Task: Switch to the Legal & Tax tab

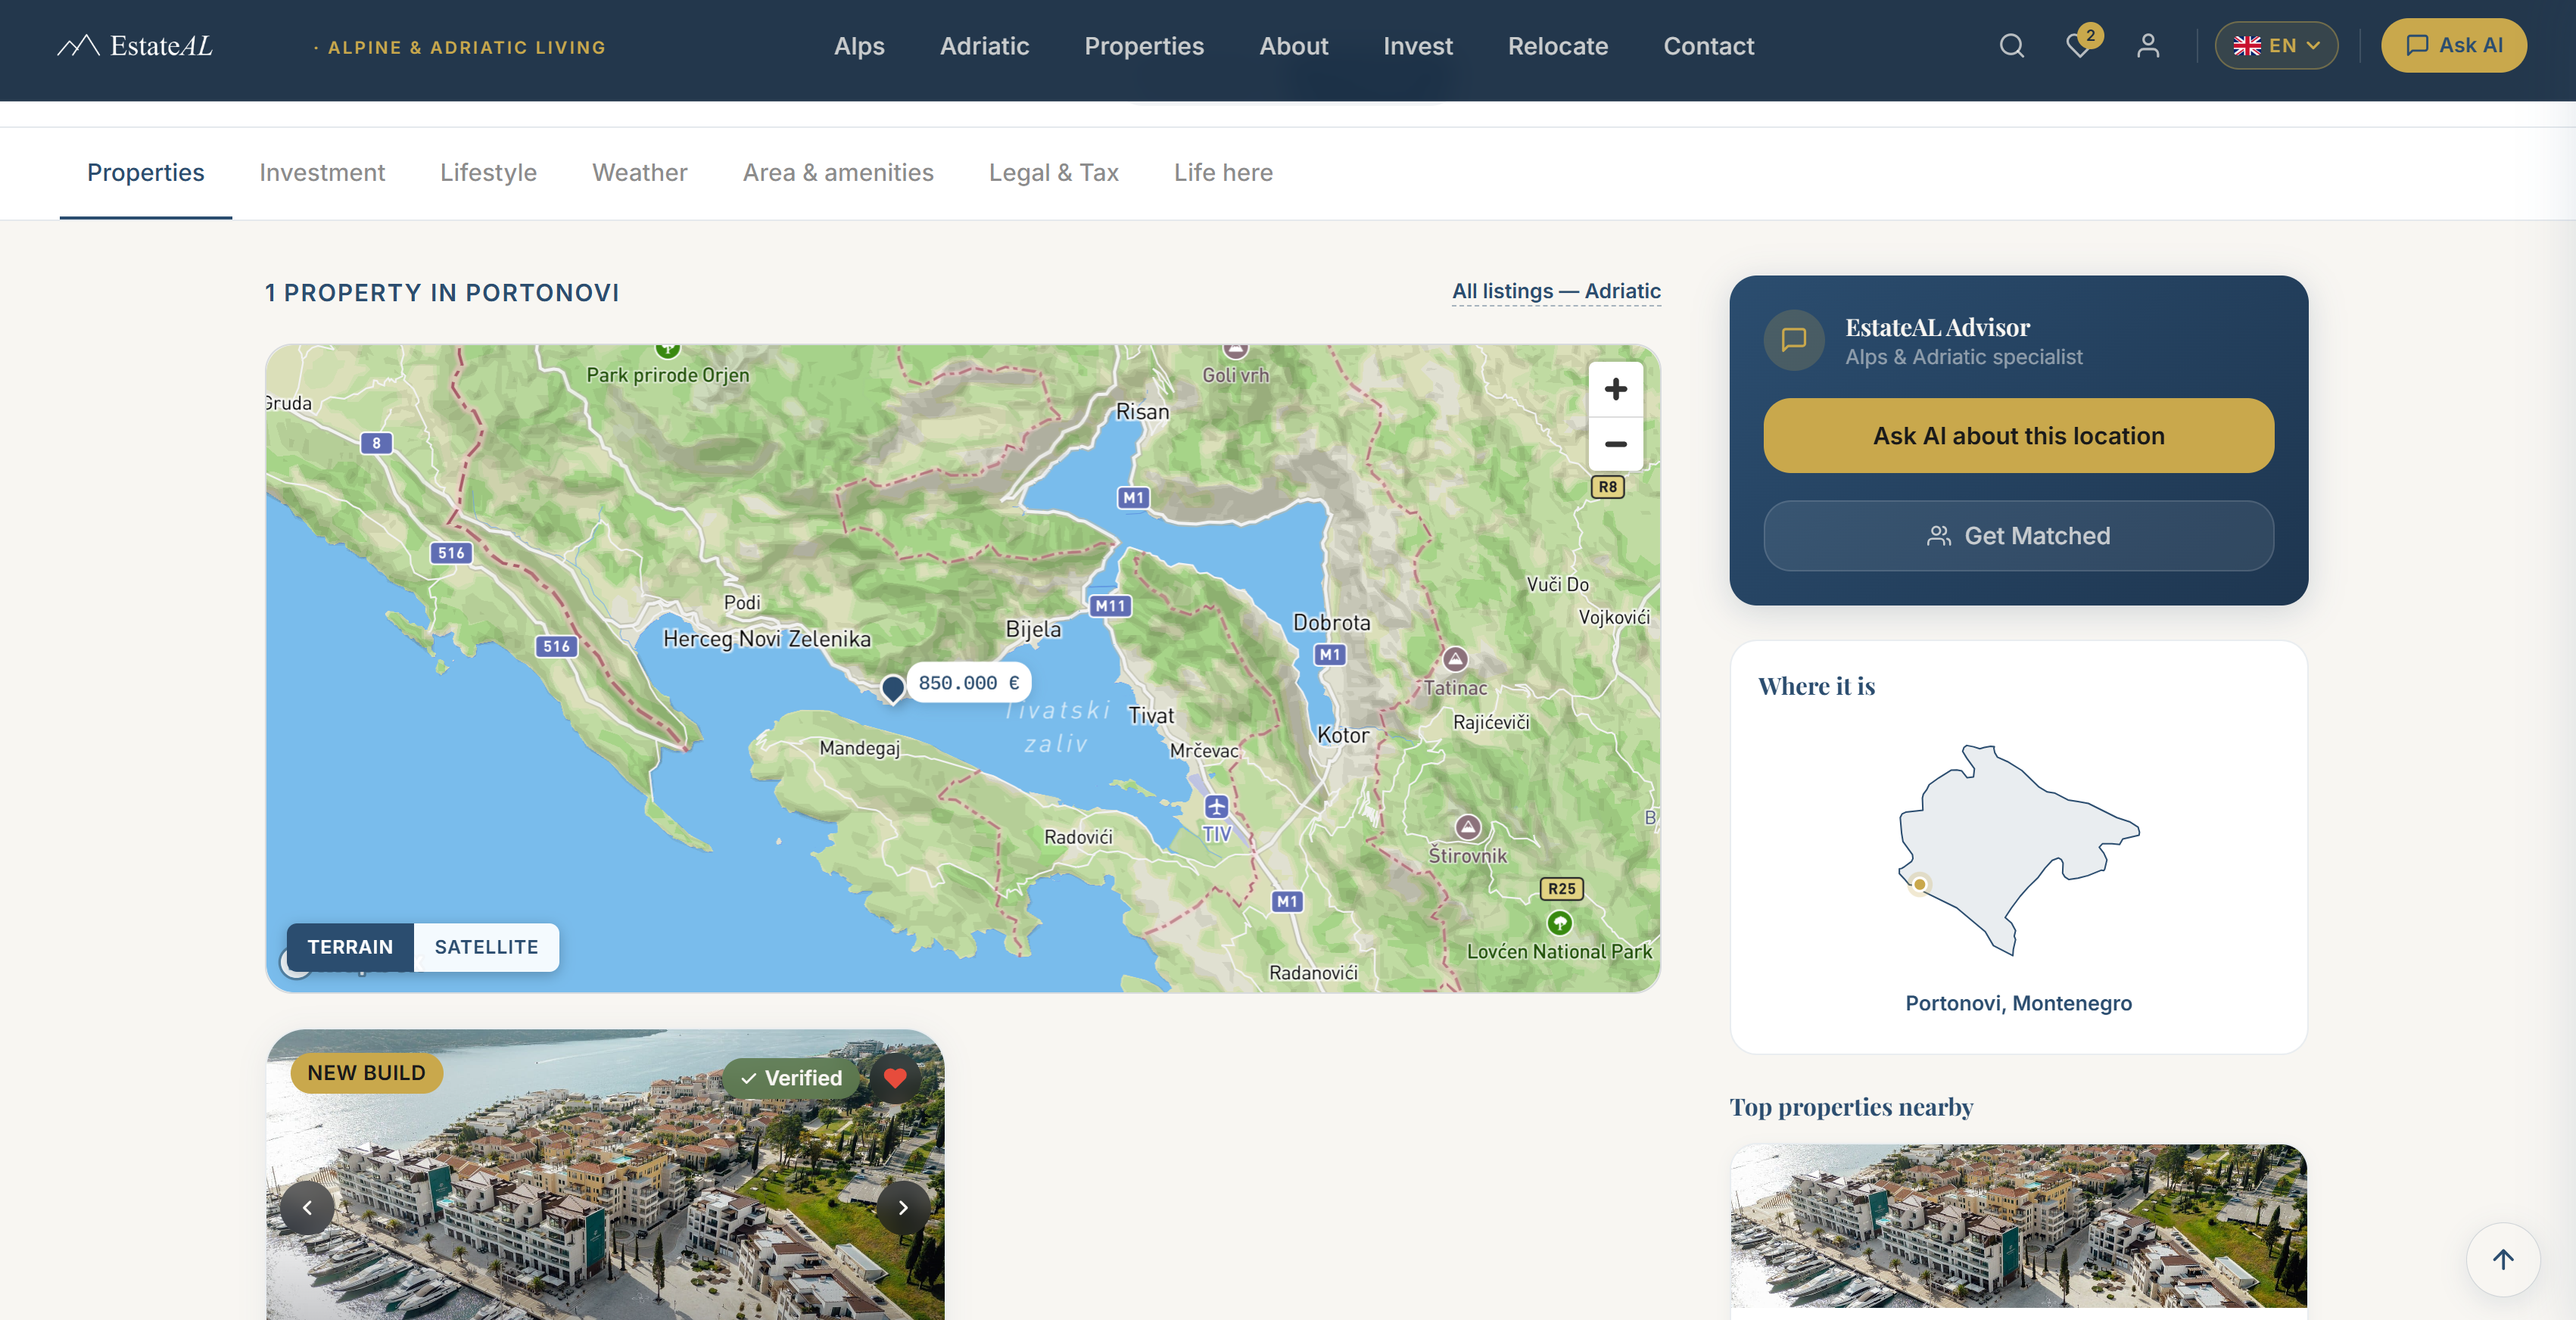Action: pyautogui.click(x=1054, y=173)
